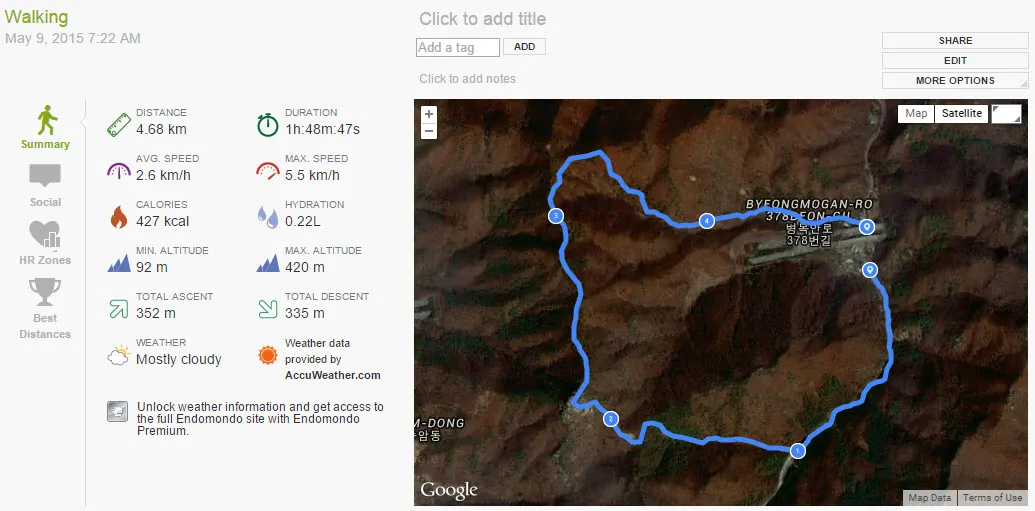Click the ADD tag button
1035x511 pixels.
(x=524, y=47)
